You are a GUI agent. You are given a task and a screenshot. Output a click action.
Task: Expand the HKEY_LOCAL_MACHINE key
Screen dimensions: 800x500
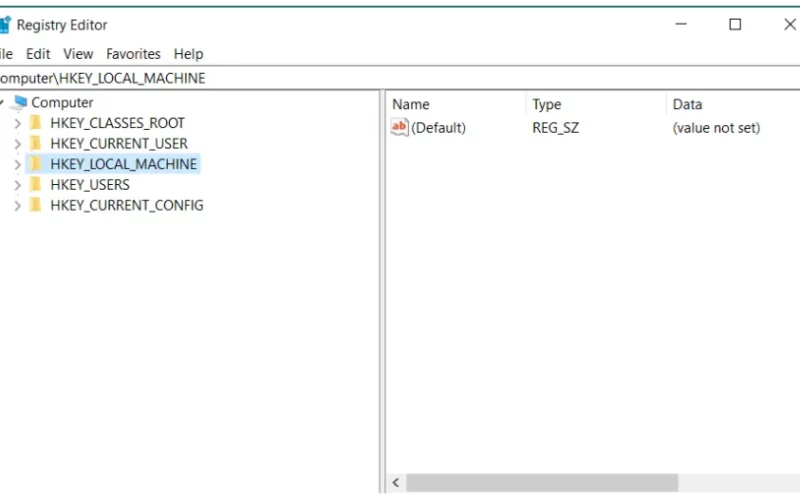[x=17, y=164]
